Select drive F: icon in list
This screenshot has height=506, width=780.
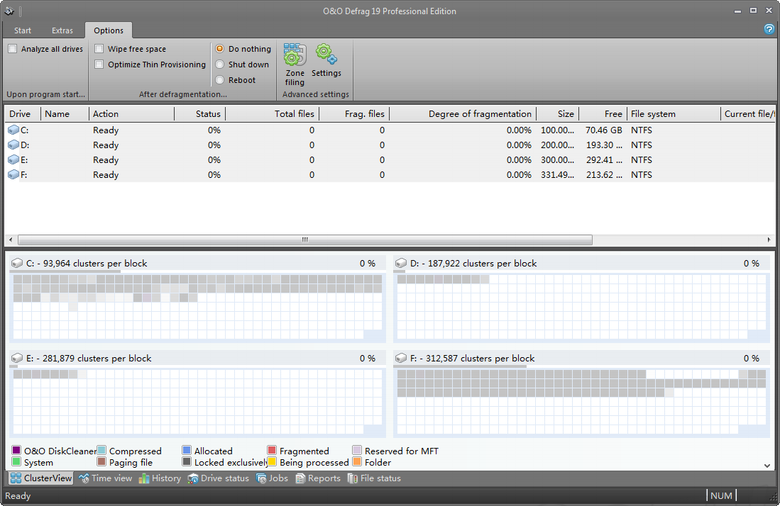14,175
